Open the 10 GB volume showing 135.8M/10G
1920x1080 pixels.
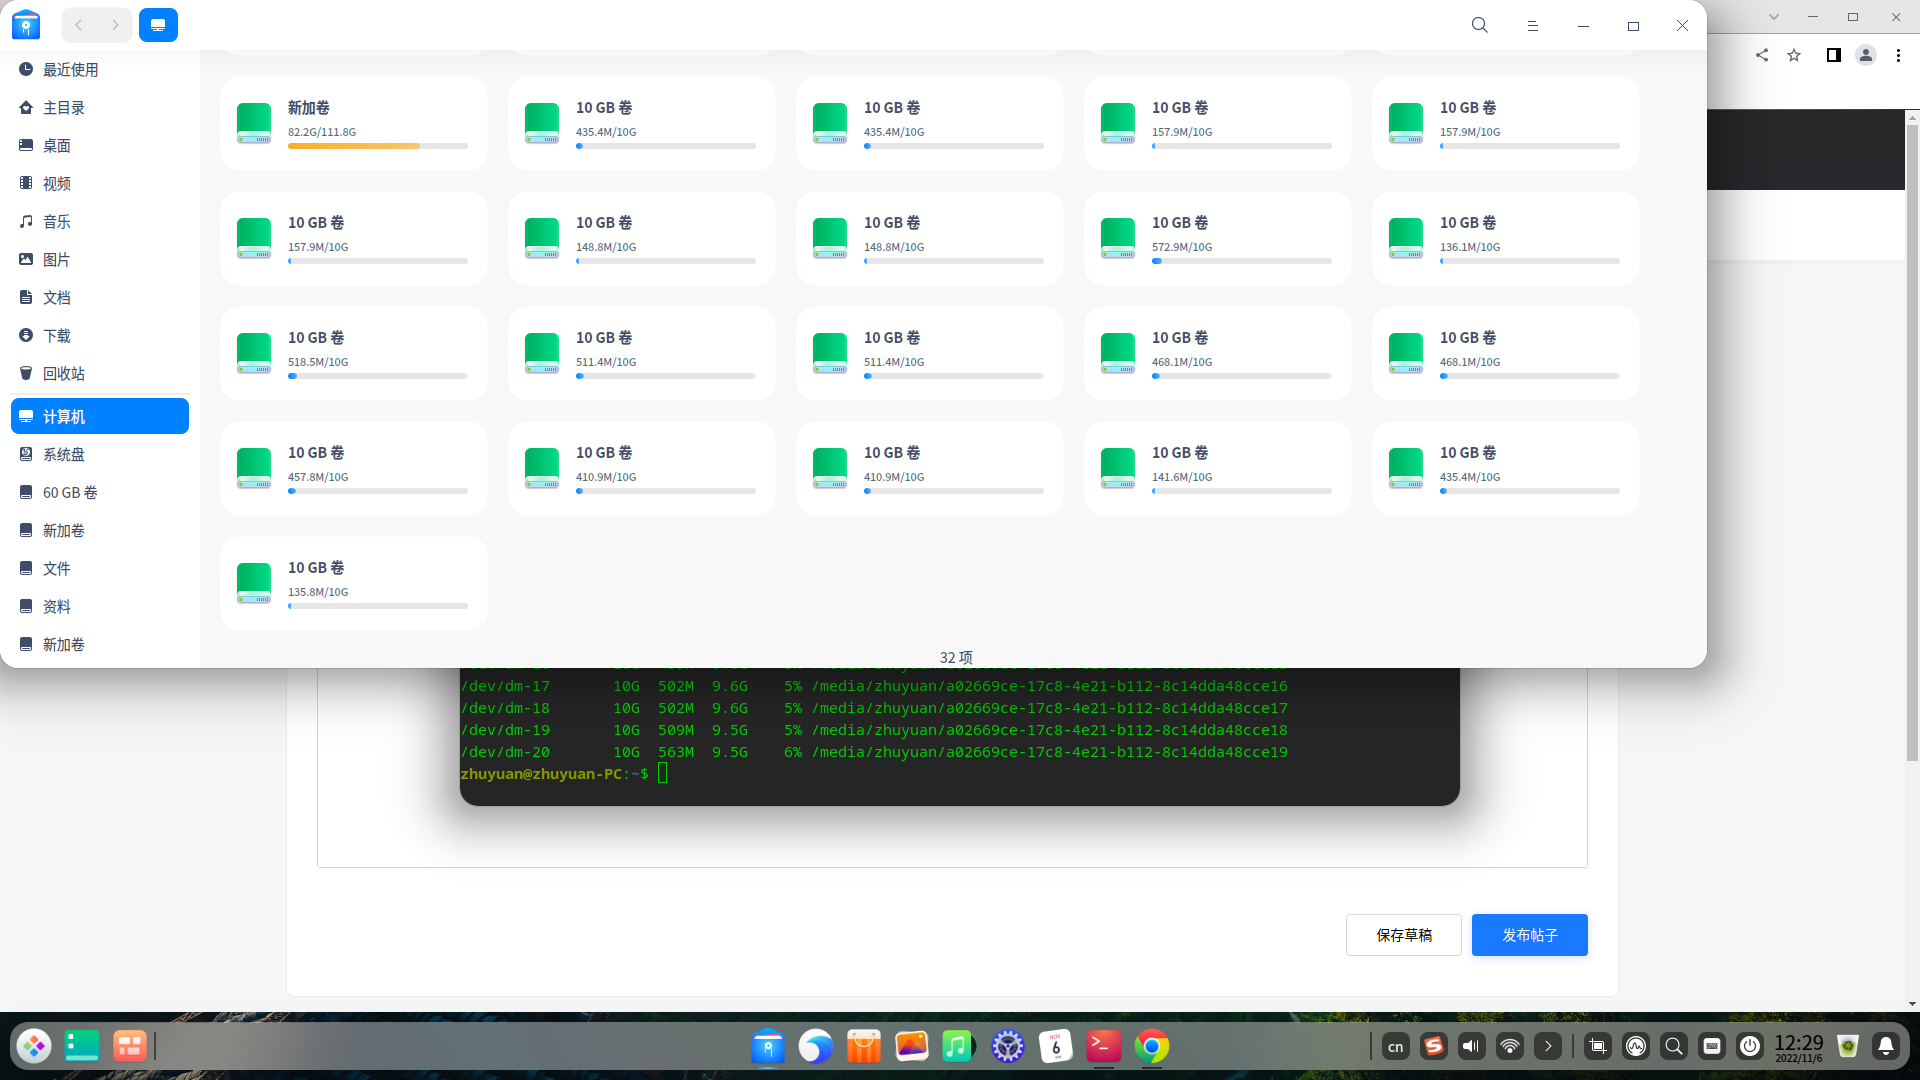point(353,583)
